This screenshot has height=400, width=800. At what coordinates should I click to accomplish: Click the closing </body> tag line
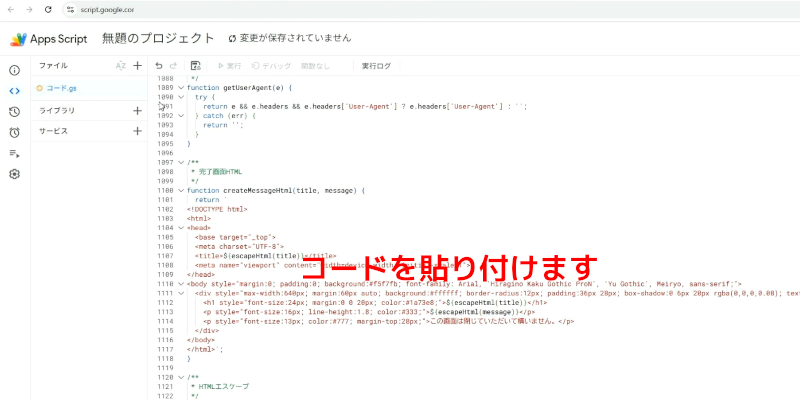201,340
